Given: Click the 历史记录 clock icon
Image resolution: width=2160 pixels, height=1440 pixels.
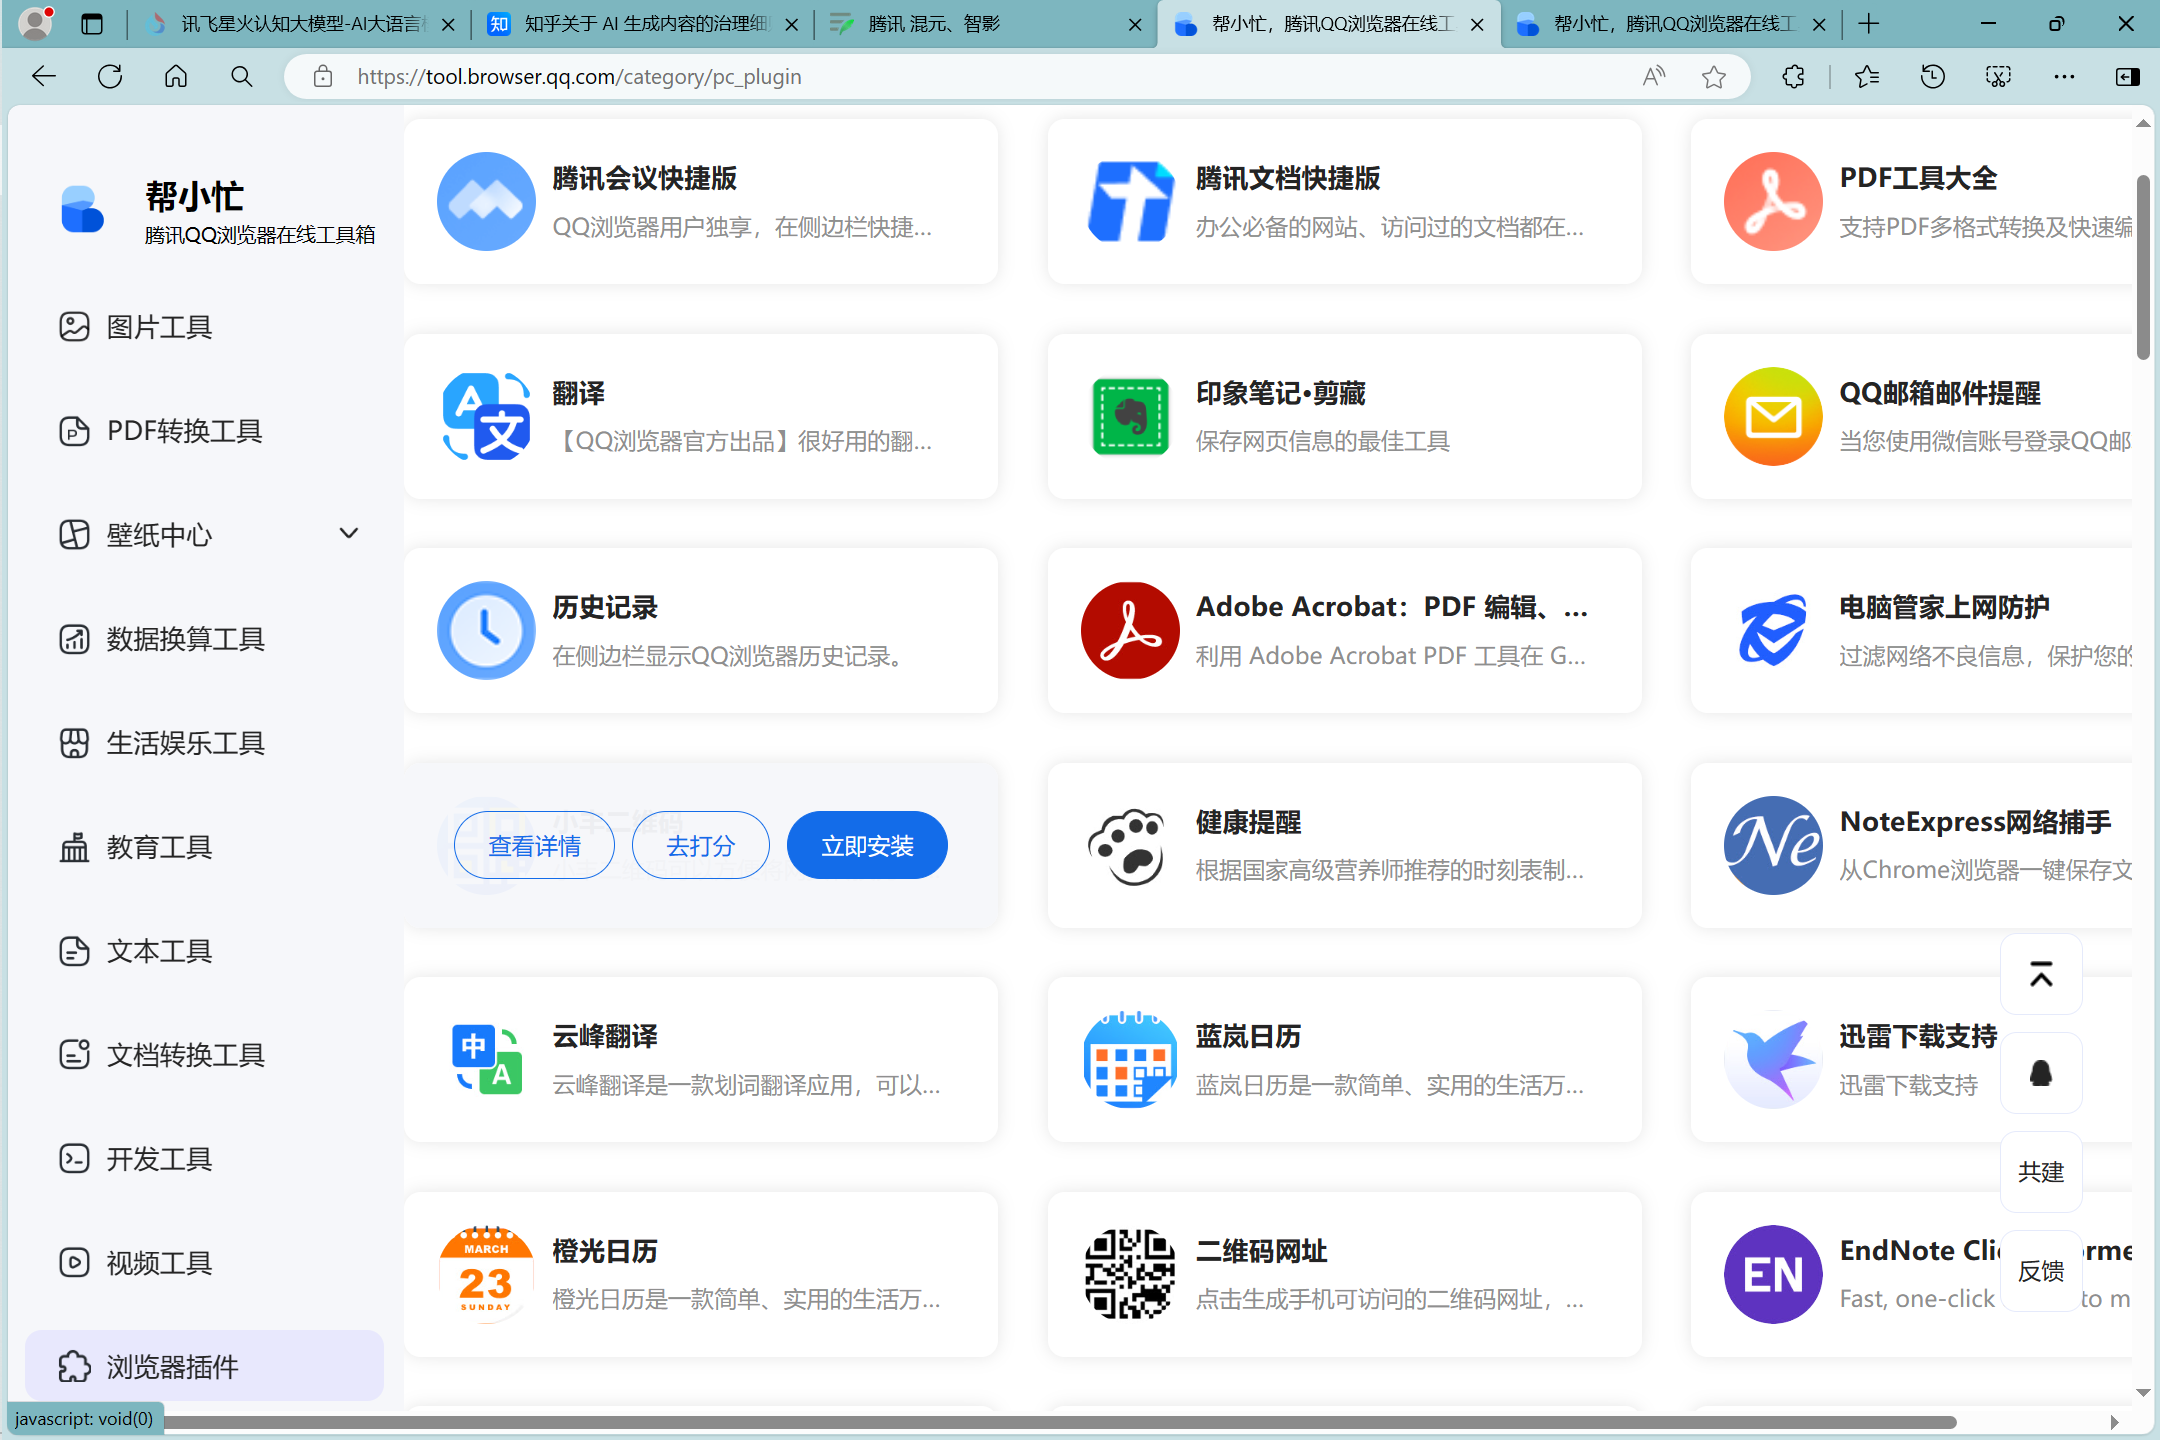Looking at the screenshot, I should click(486, 631).
